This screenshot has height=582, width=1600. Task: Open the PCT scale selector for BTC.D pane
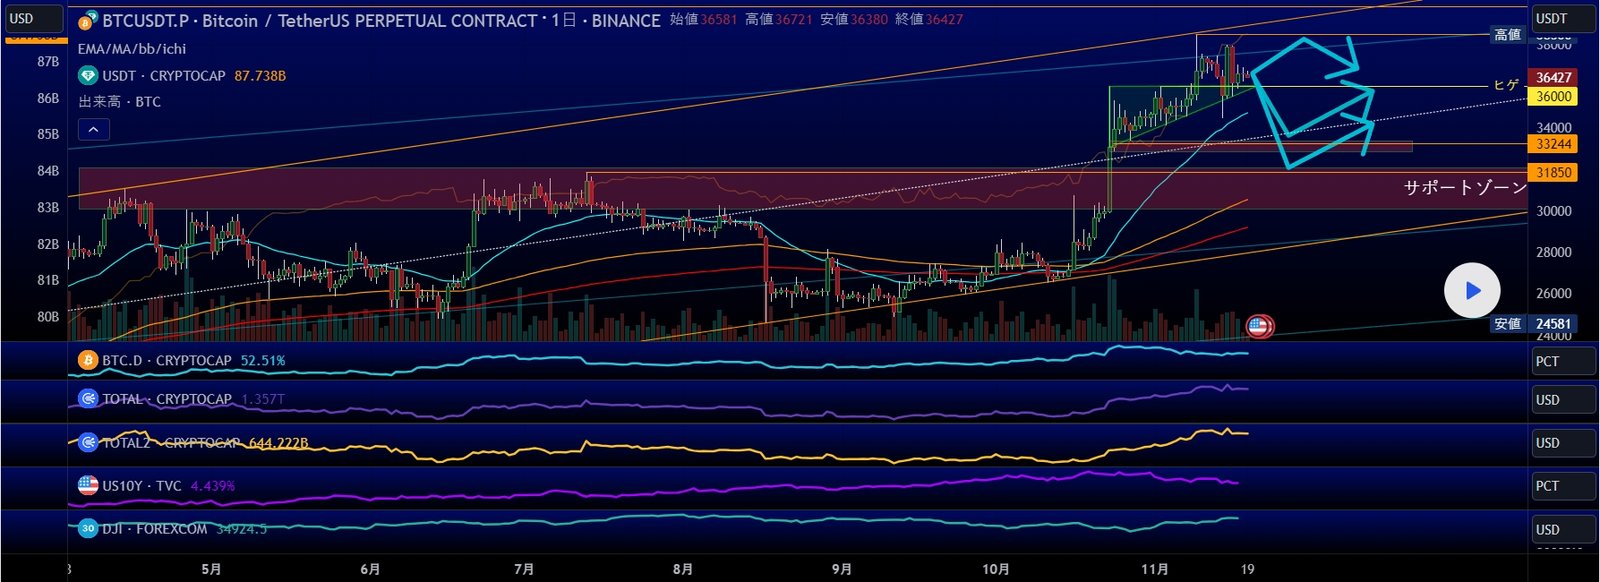(x=1562, y=362)
